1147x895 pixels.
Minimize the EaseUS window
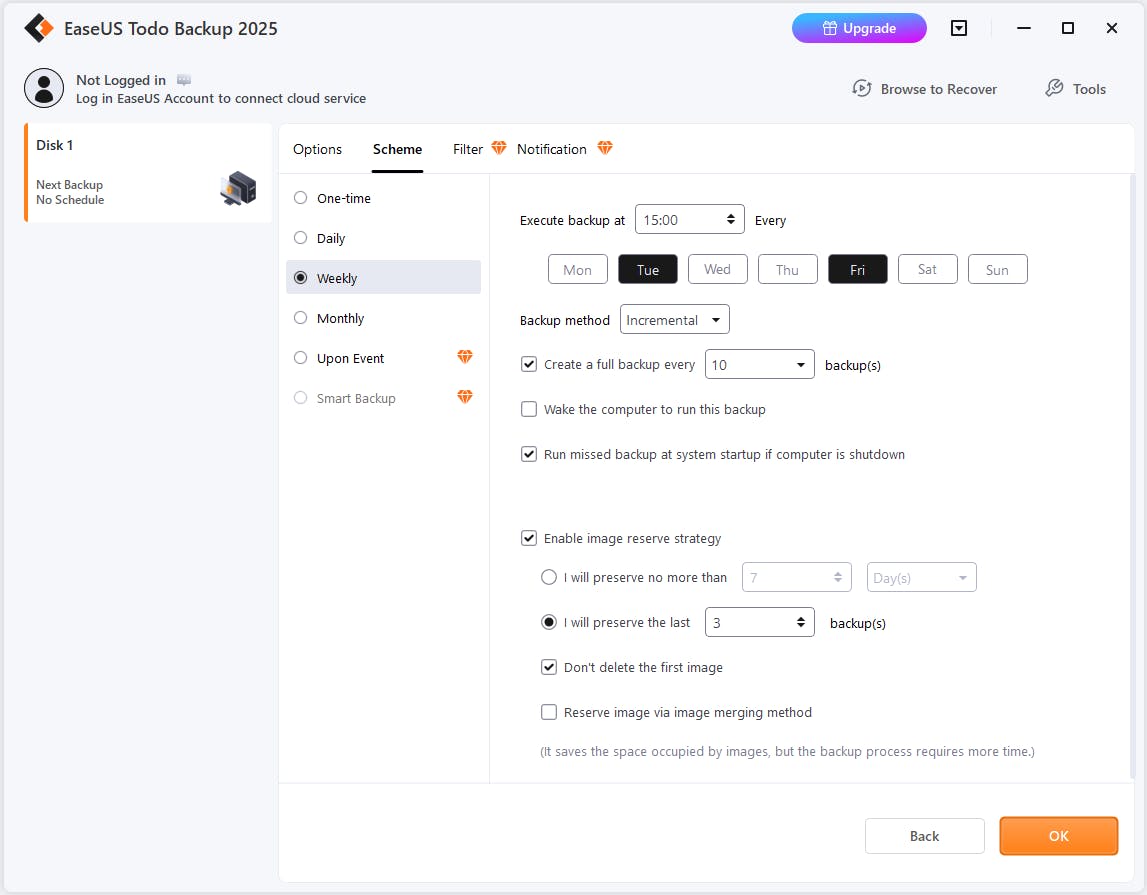(1023, 29)
